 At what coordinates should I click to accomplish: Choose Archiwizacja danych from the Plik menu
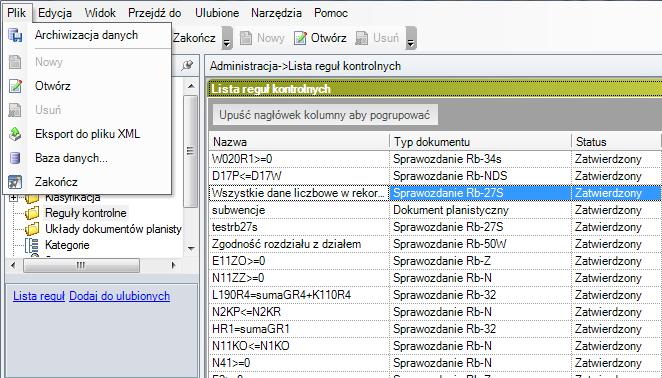pos(87,35)
